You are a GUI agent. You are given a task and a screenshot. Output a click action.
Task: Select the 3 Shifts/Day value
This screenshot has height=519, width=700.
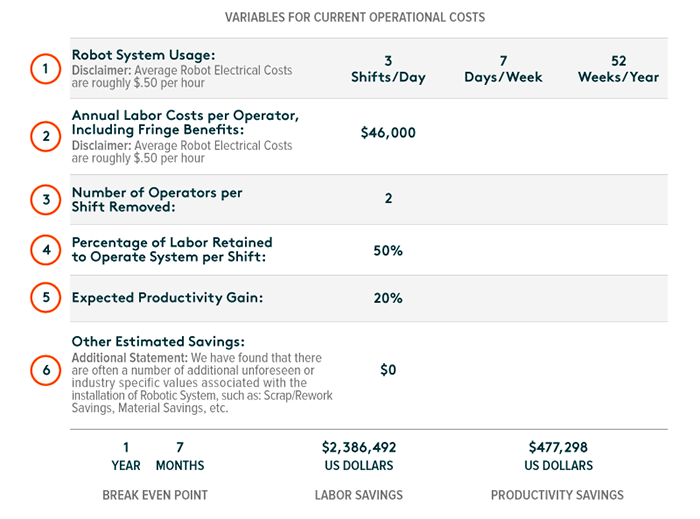click(388, 69)
